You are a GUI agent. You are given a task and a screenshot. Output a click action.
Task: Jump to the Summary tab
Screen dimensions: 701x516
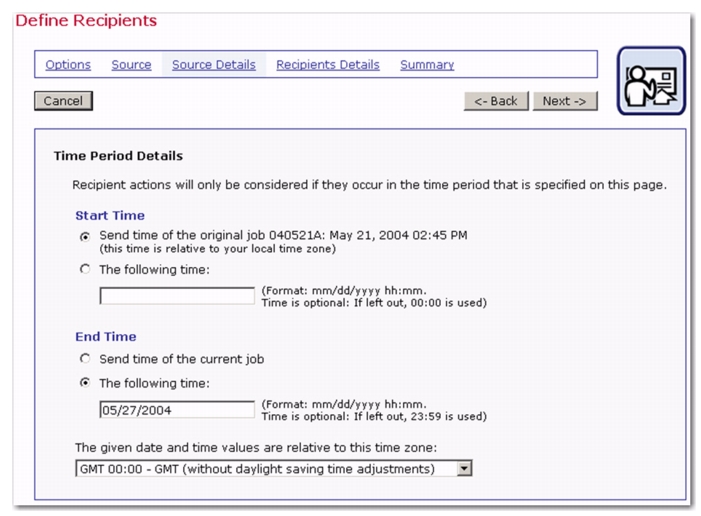[x=427, y=65]
